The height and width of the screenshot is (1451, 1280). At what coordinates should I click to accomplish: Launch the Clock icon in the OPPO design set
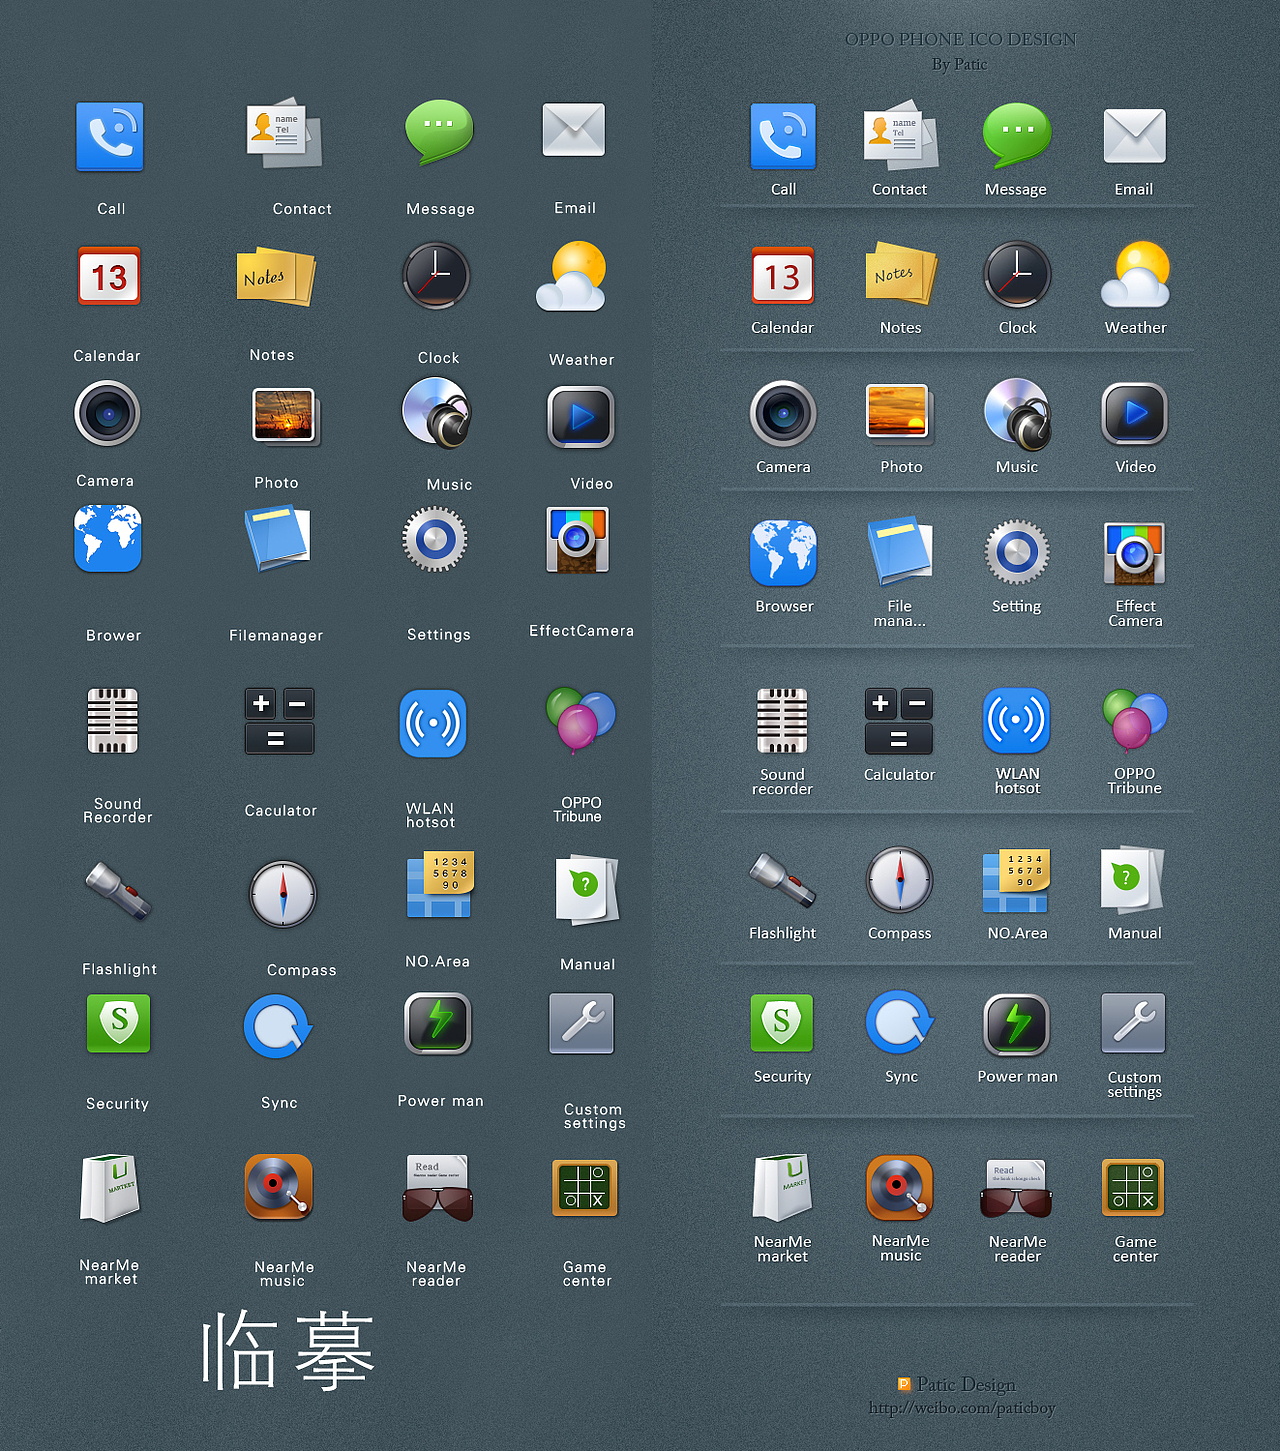(x=1017, y=274)
